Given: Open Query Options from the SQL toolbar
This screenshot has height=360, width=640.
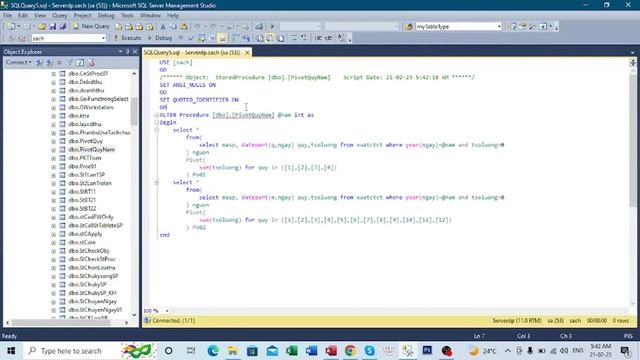Looking at the screenshot, I should coord(212,38).
